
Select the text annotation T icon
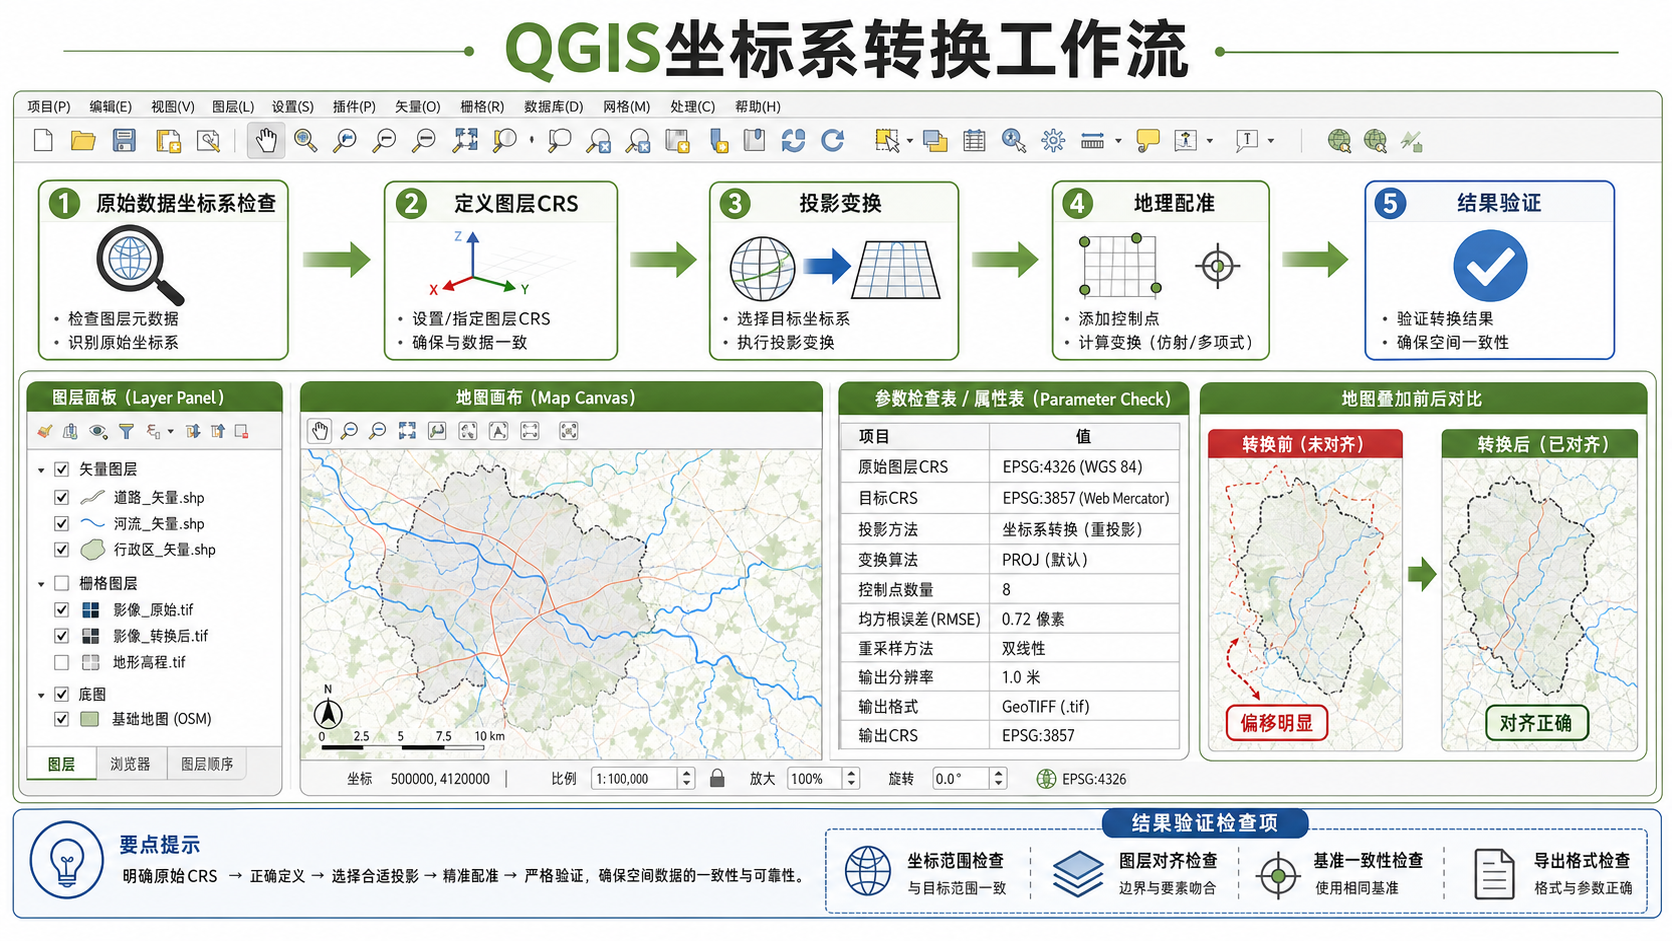pyautogui.click(x=1246, y=141)
